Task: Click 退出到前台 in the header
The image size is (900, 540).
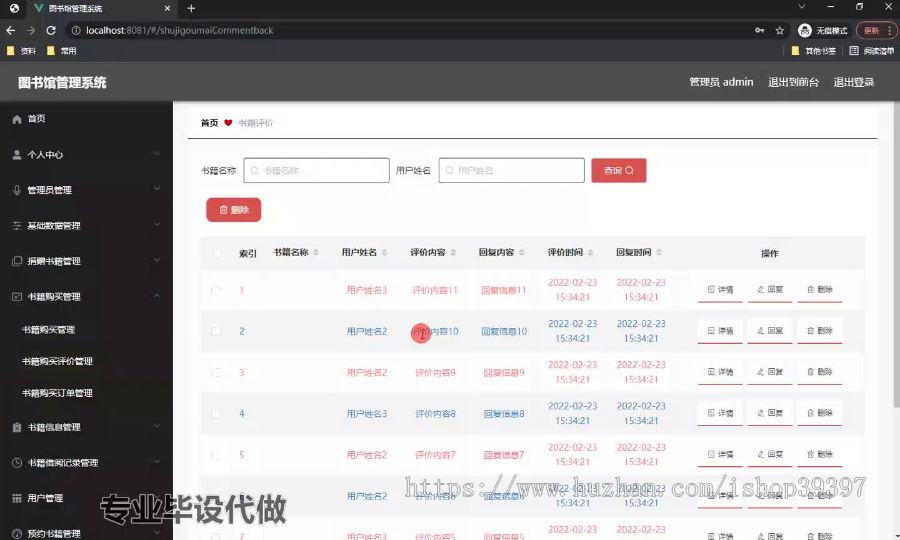Action: click(x=793, y=82)
